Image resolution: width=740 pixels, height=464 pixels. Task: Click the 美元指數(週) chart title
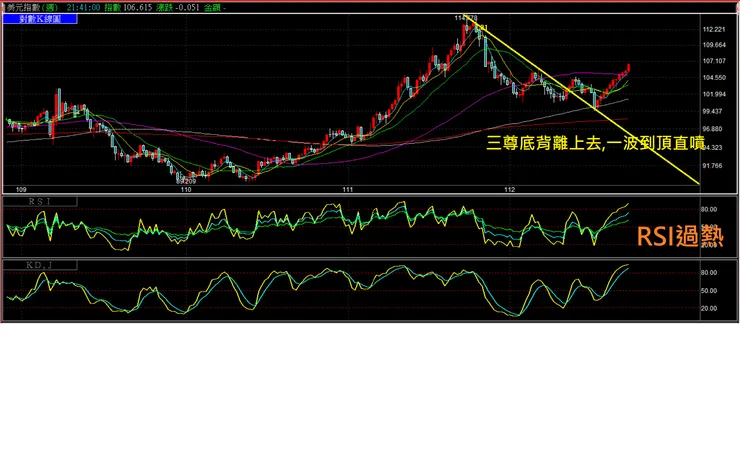[32, 8]
